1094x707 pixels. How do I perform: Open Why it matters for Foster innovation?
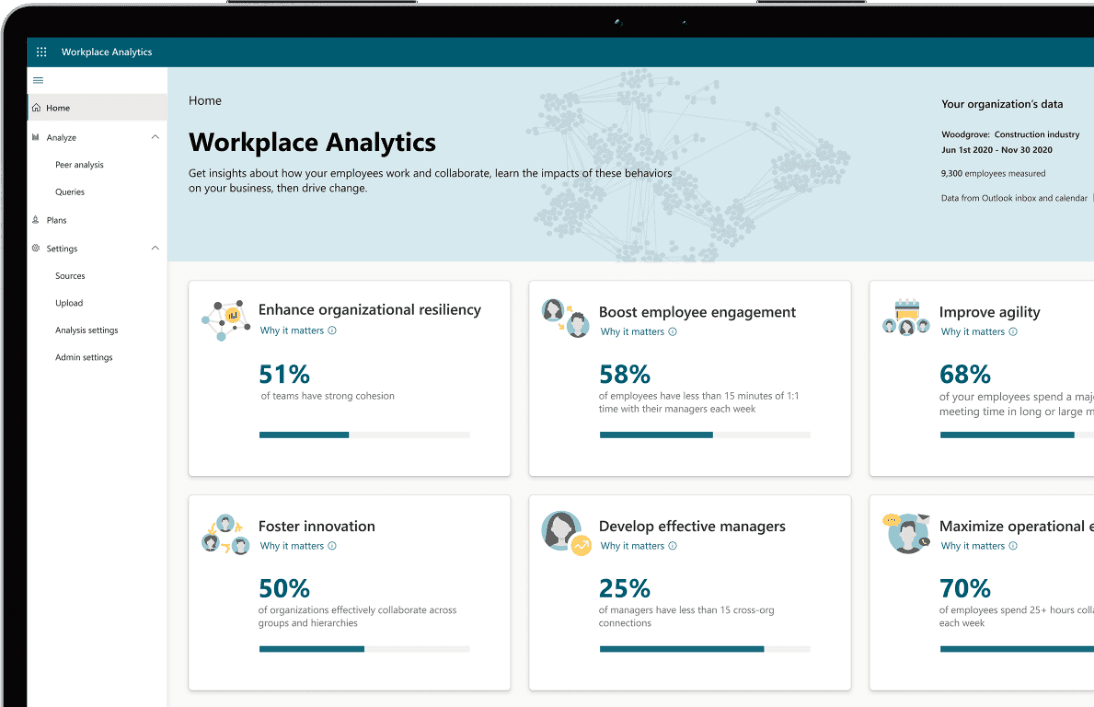[292, 546]
